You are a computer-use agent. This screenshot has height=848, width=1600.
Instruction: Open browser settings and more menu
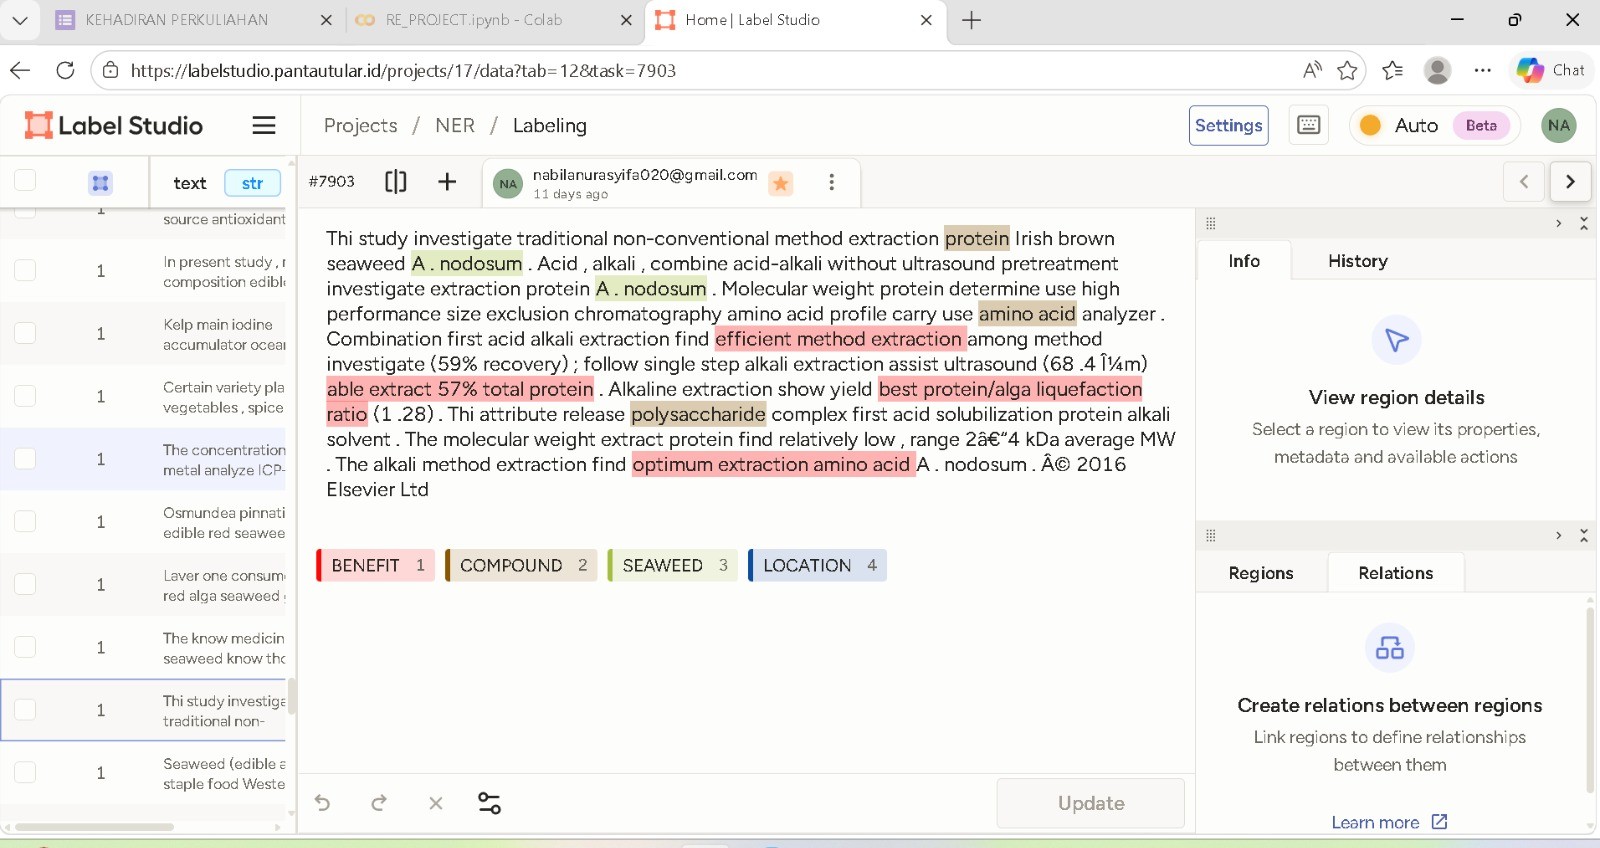point(1482,70)
